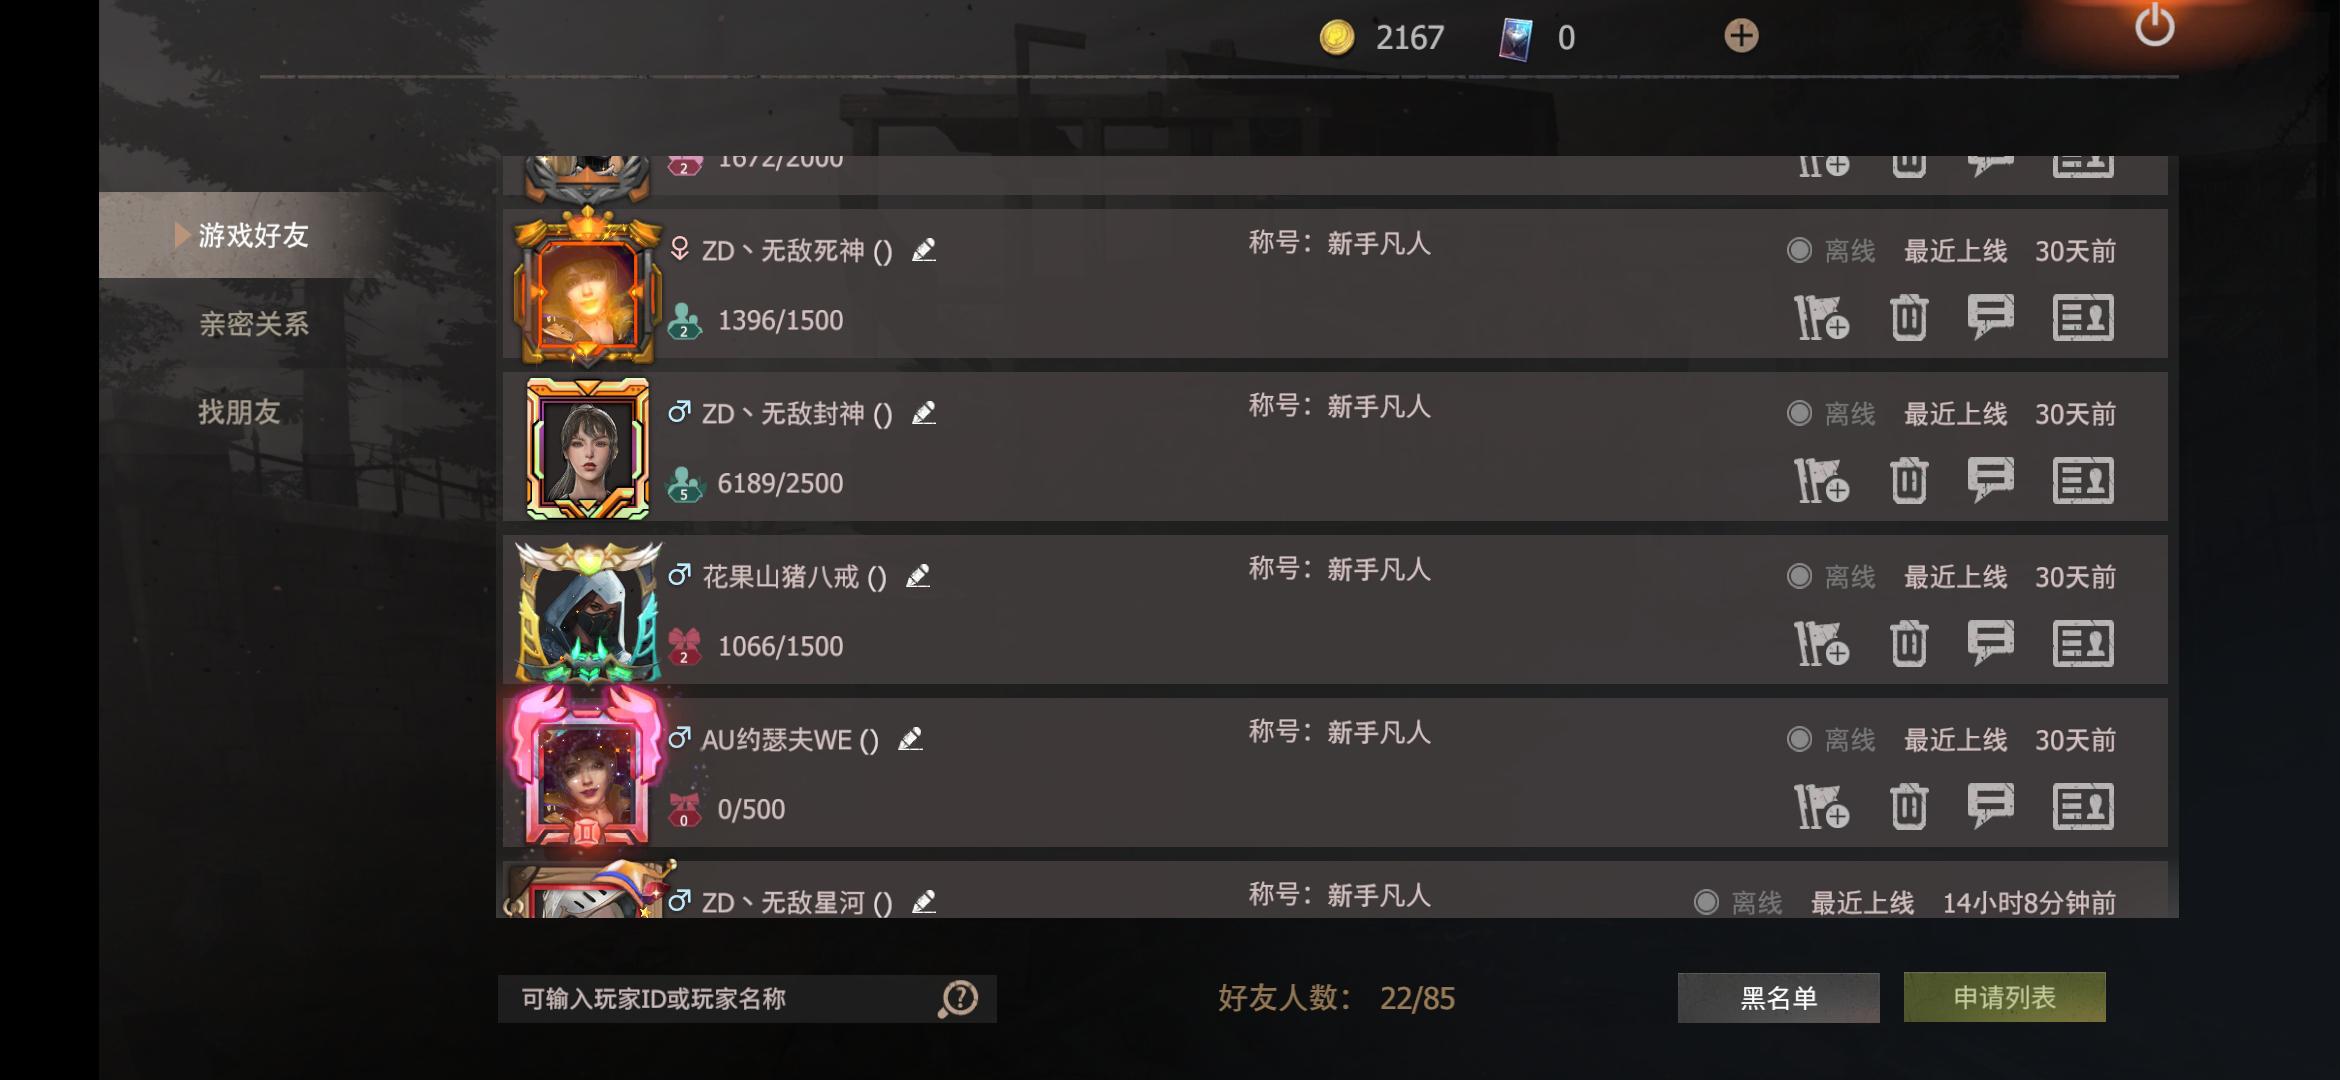The height and width of the screenshot is (1080, 2340).
Task: Invite ZD丶无敌封神 via flag plus icon
Action: pos(1821,481)
